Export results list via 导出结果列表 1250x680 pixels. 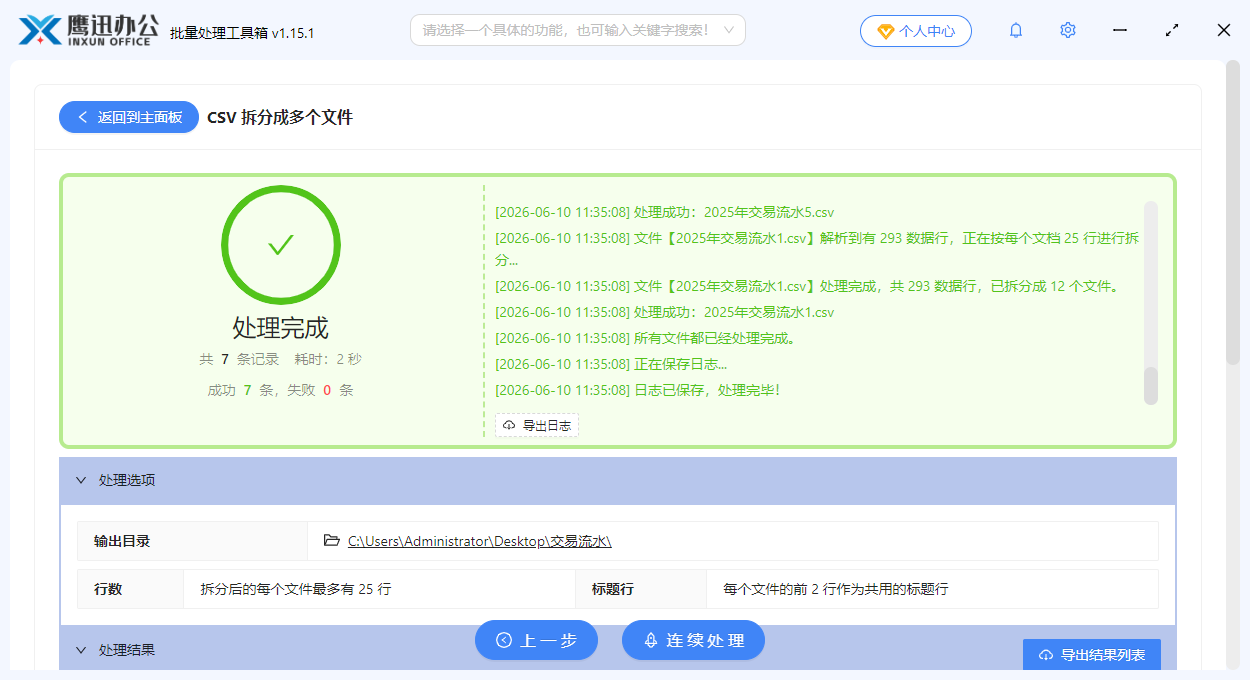click(x=1092, y=655)
